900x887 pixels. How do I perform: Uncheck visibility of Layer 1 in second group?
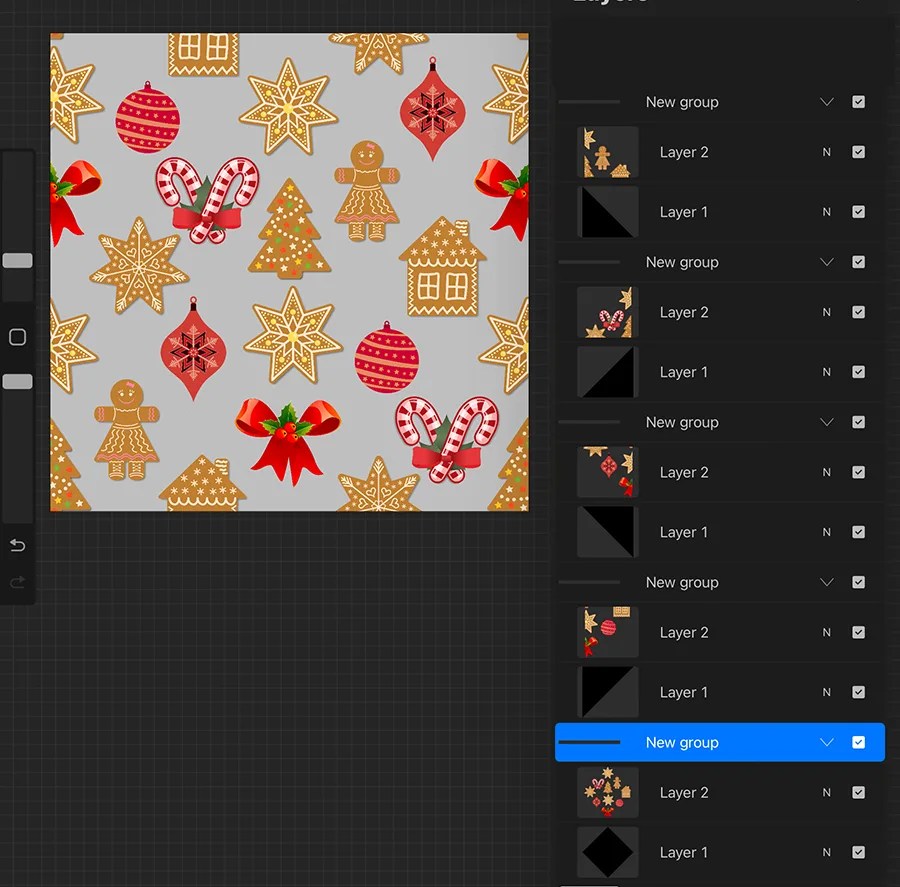tap(859, 371)
